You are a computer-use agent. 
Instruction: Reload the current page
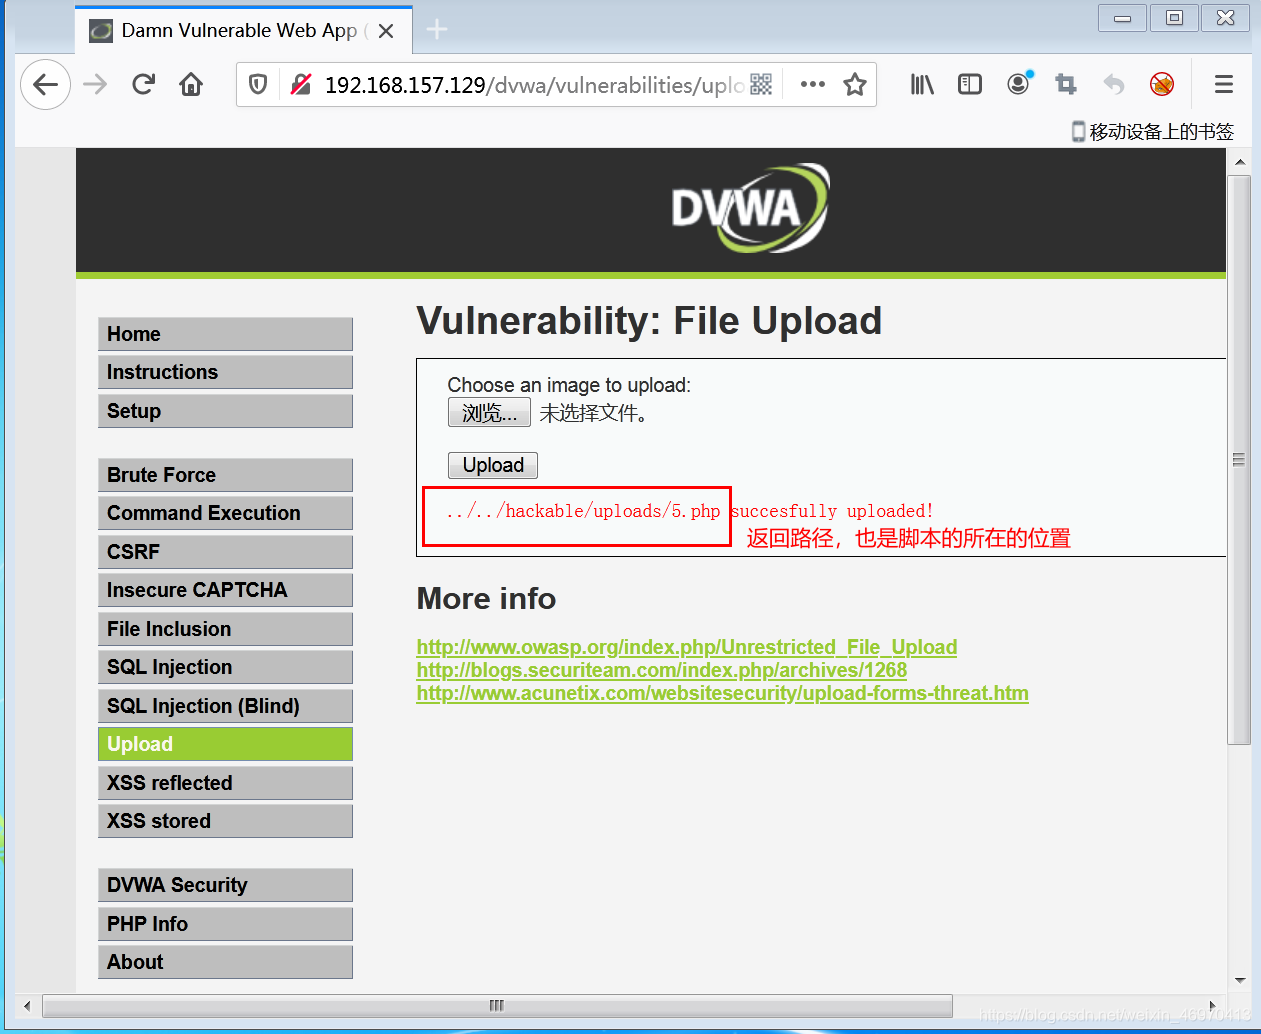point(143,85)
